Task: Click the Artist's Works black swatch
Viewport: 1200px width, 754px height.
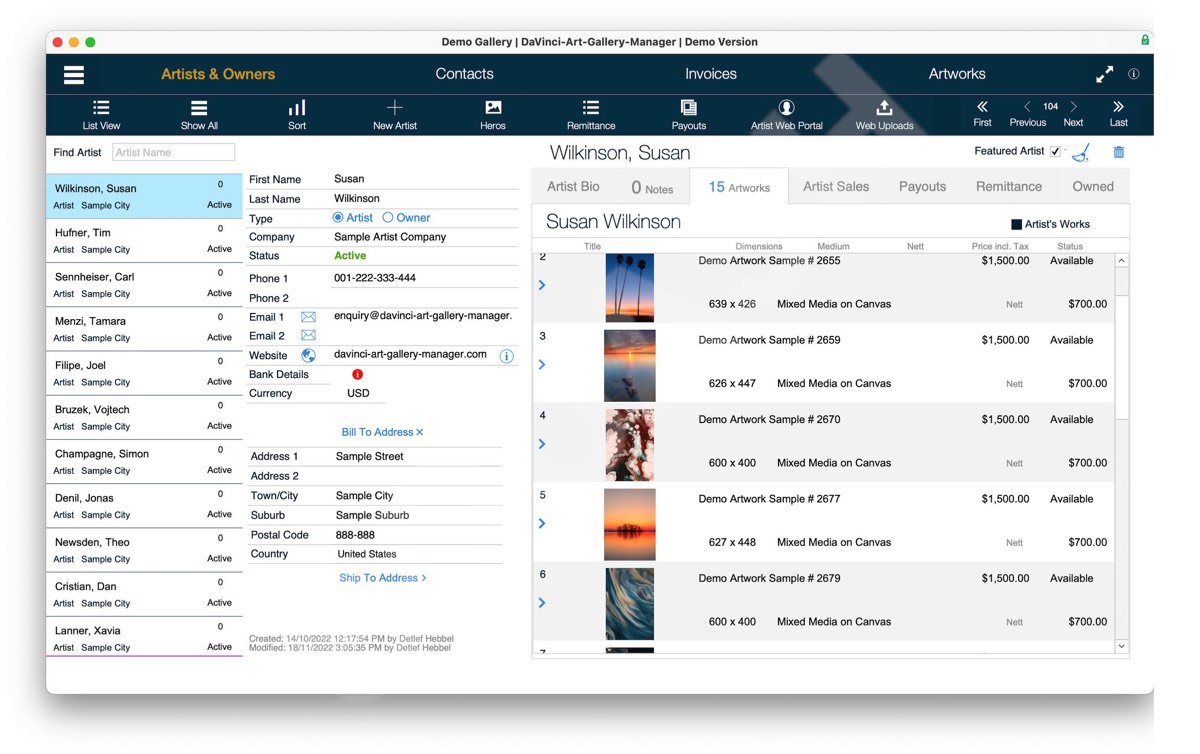Action: [1016, 225]
